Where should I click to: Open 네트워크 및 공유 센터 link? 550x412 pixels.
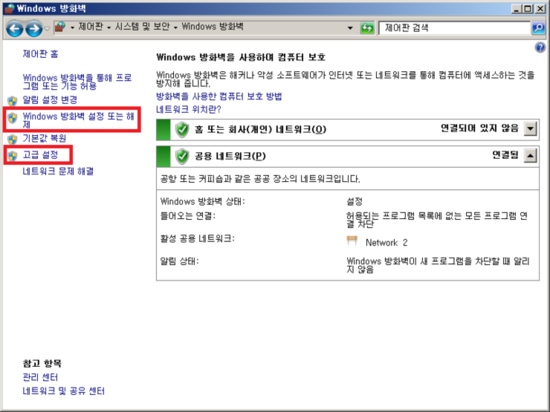(63, 391)
